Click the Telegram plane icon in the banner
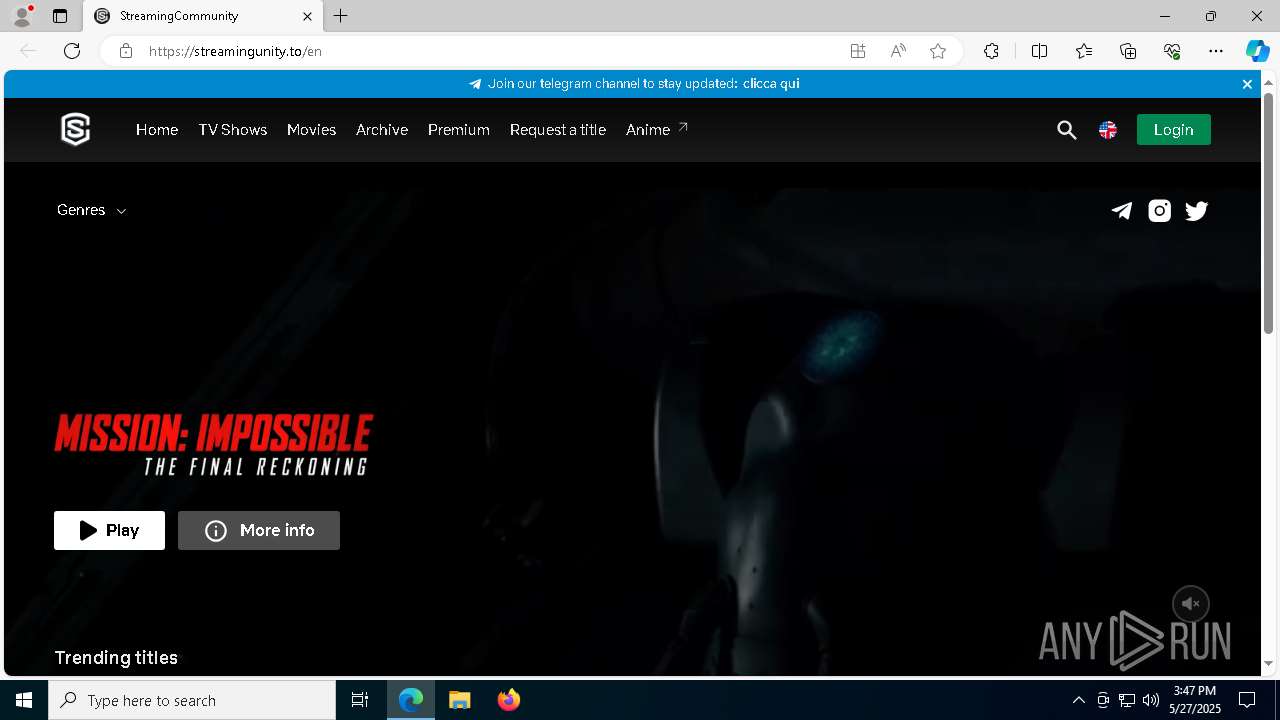This screenshot has width=1280, height=720. [475, 84]
